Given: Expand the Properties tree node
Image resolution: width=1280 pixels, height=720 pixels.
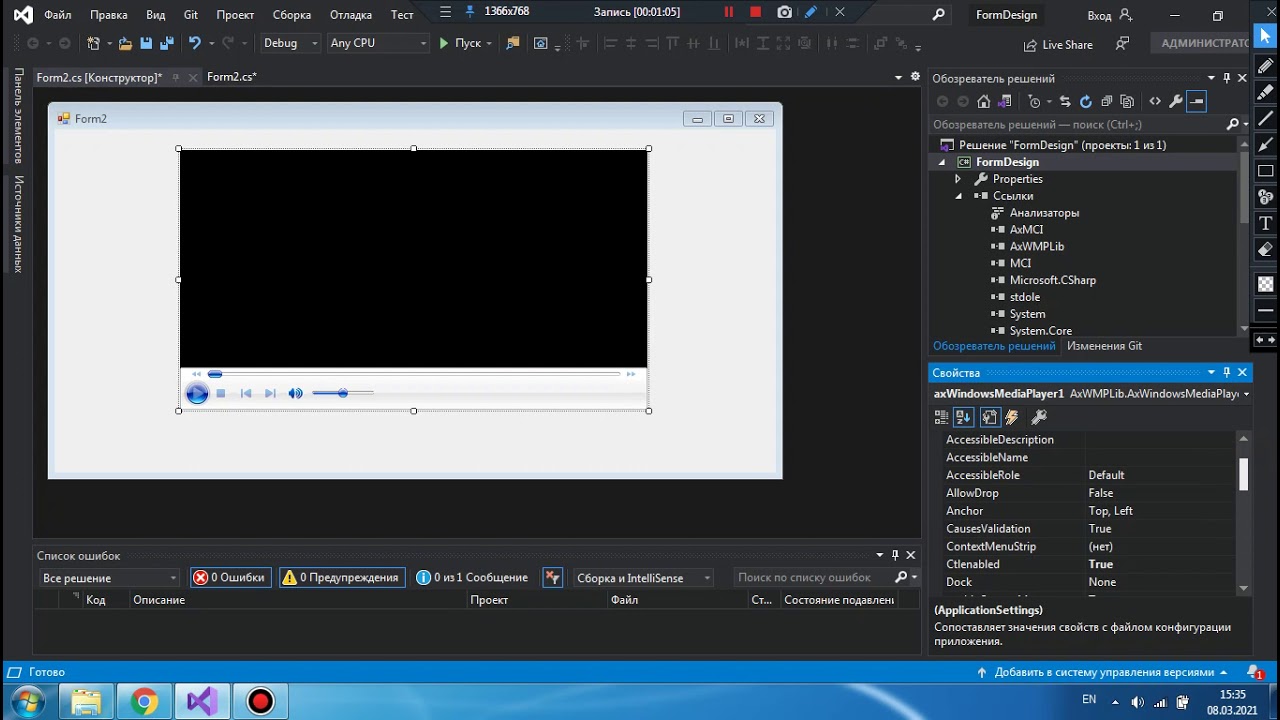Looking at the screenshot, I should coord(958,179).
